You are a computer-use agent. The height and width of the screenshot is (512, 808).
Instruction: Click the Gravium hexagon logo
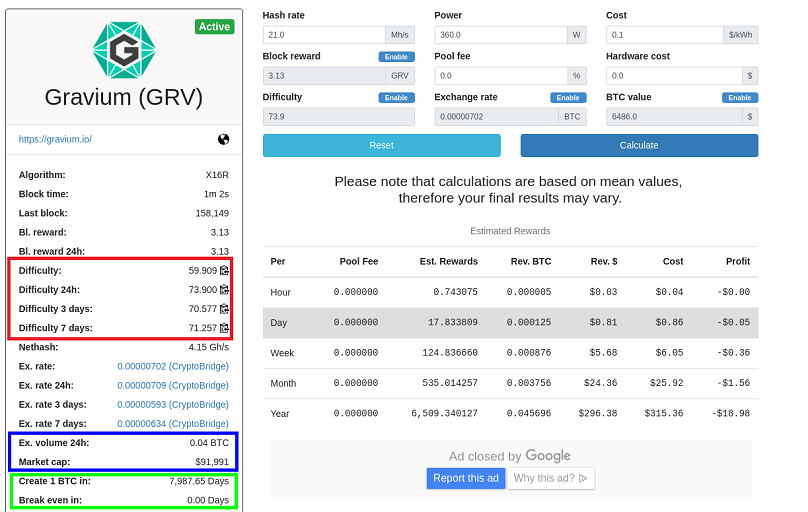124,50
